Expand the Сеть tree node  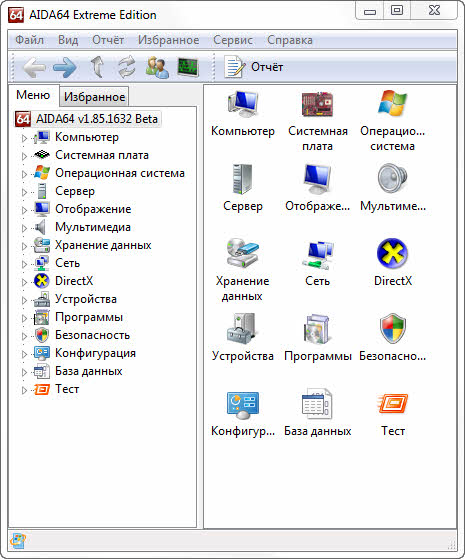click(x=24, y=264)
